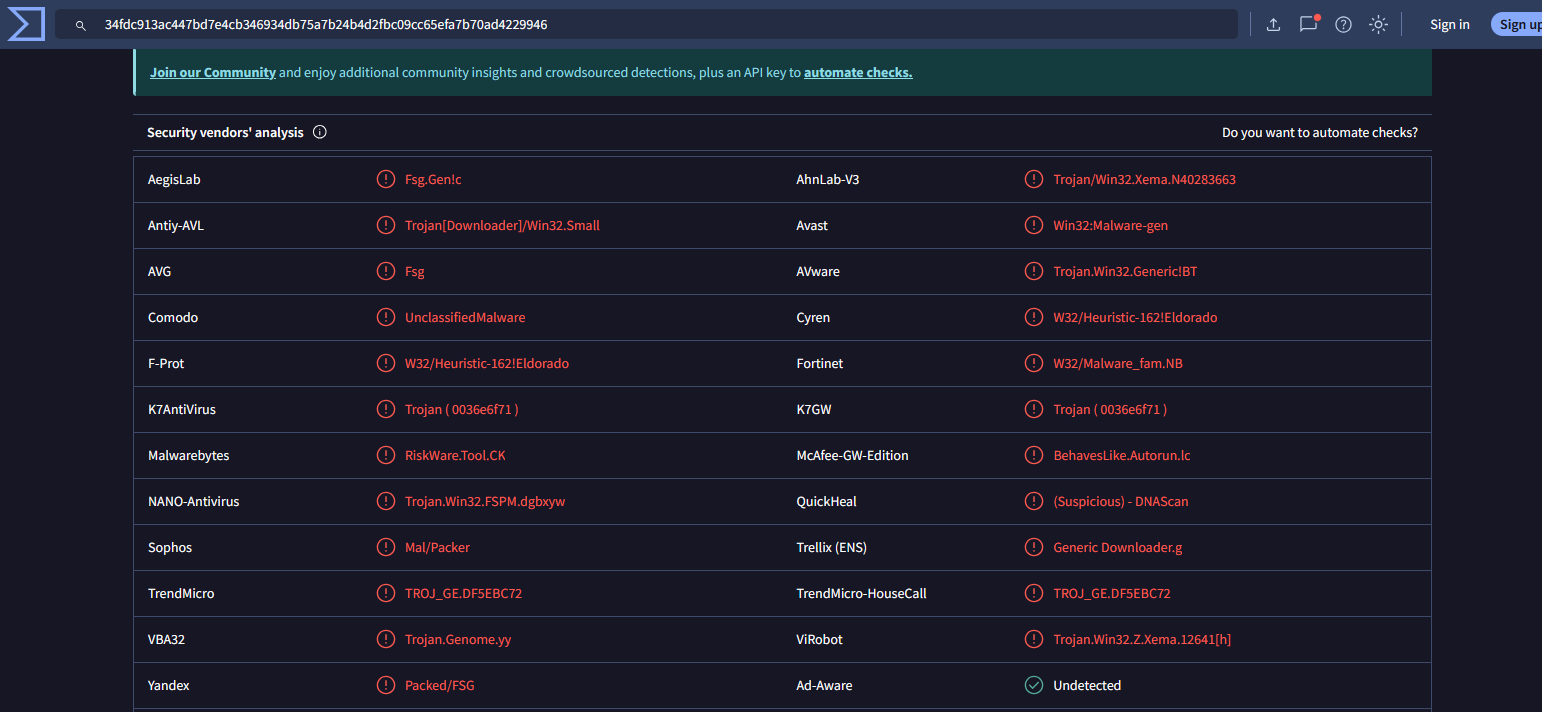1542x712 pixels.
Task: Click the alert icon beside Trojan.Win32.Generic!BT
Action: pyautogui.click(x=1034, y=271)
